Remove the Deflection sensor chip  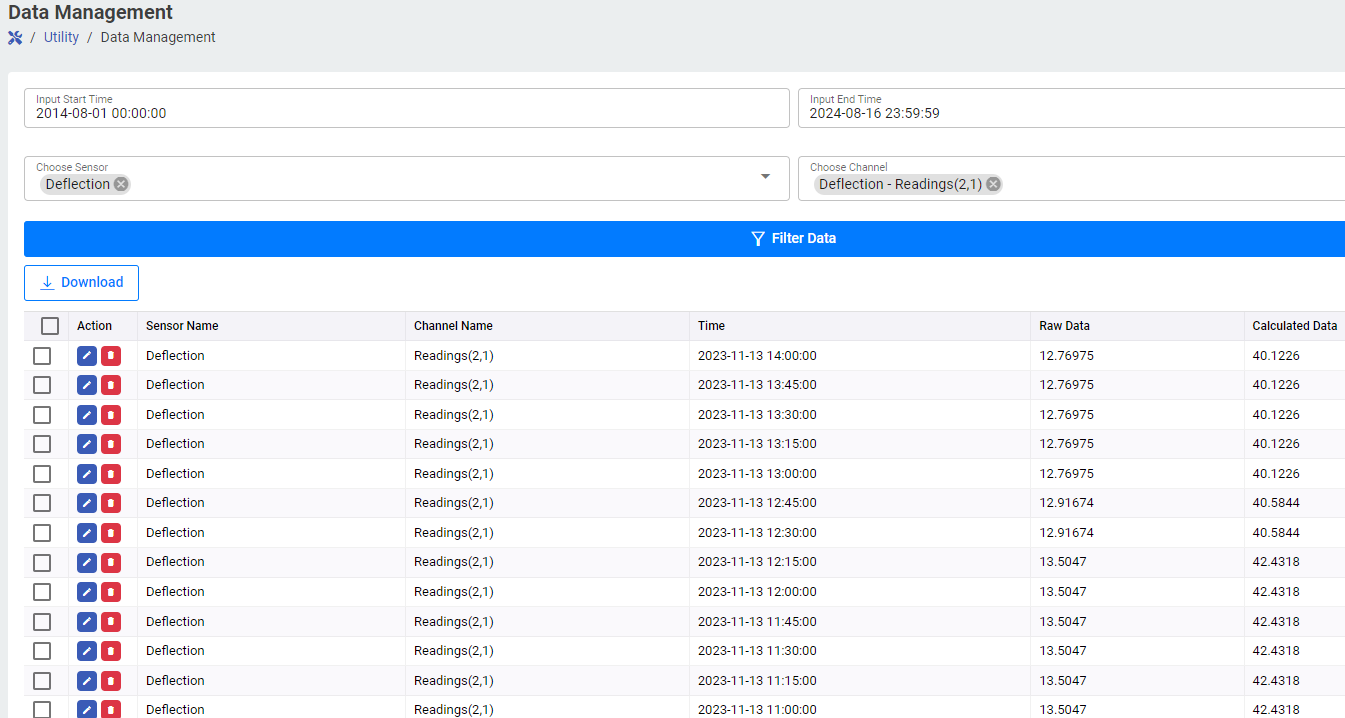click(121, 184)
